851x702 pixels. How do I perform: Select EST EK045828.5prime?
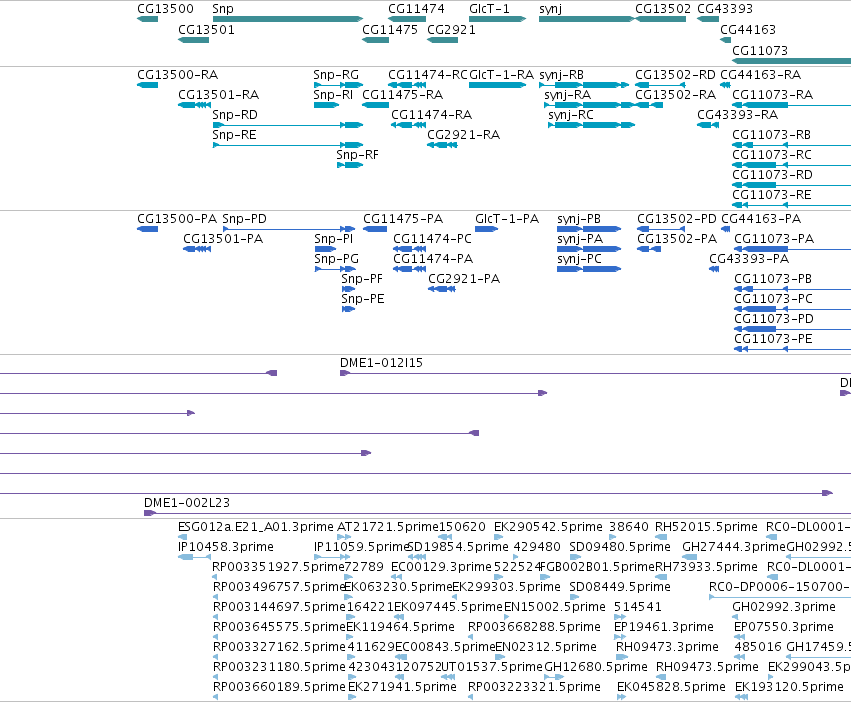[x=621, y=697]
